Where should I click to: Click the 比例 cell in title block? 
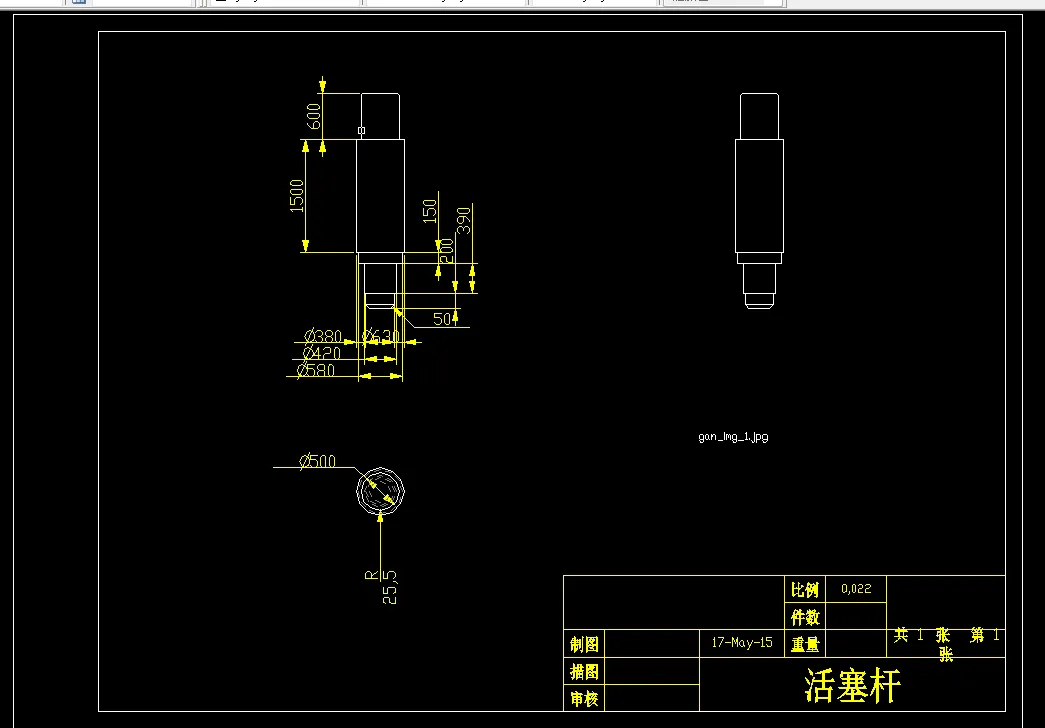[x=804, y=590]
